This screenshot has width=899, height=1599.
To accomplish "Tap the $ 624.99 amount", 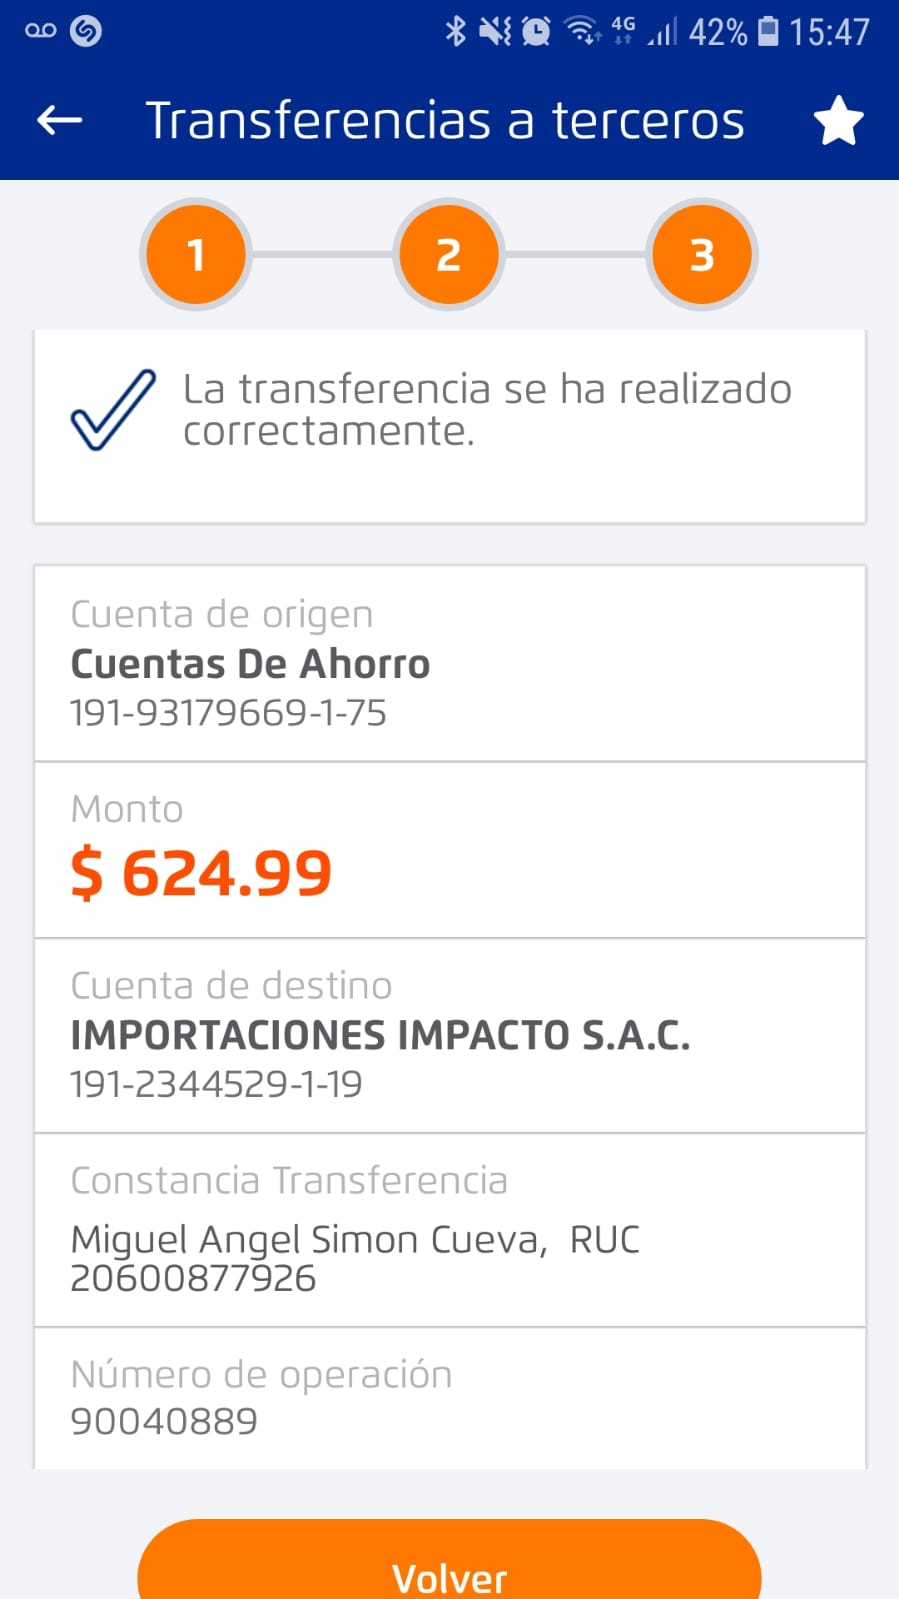I will (201, 873).
